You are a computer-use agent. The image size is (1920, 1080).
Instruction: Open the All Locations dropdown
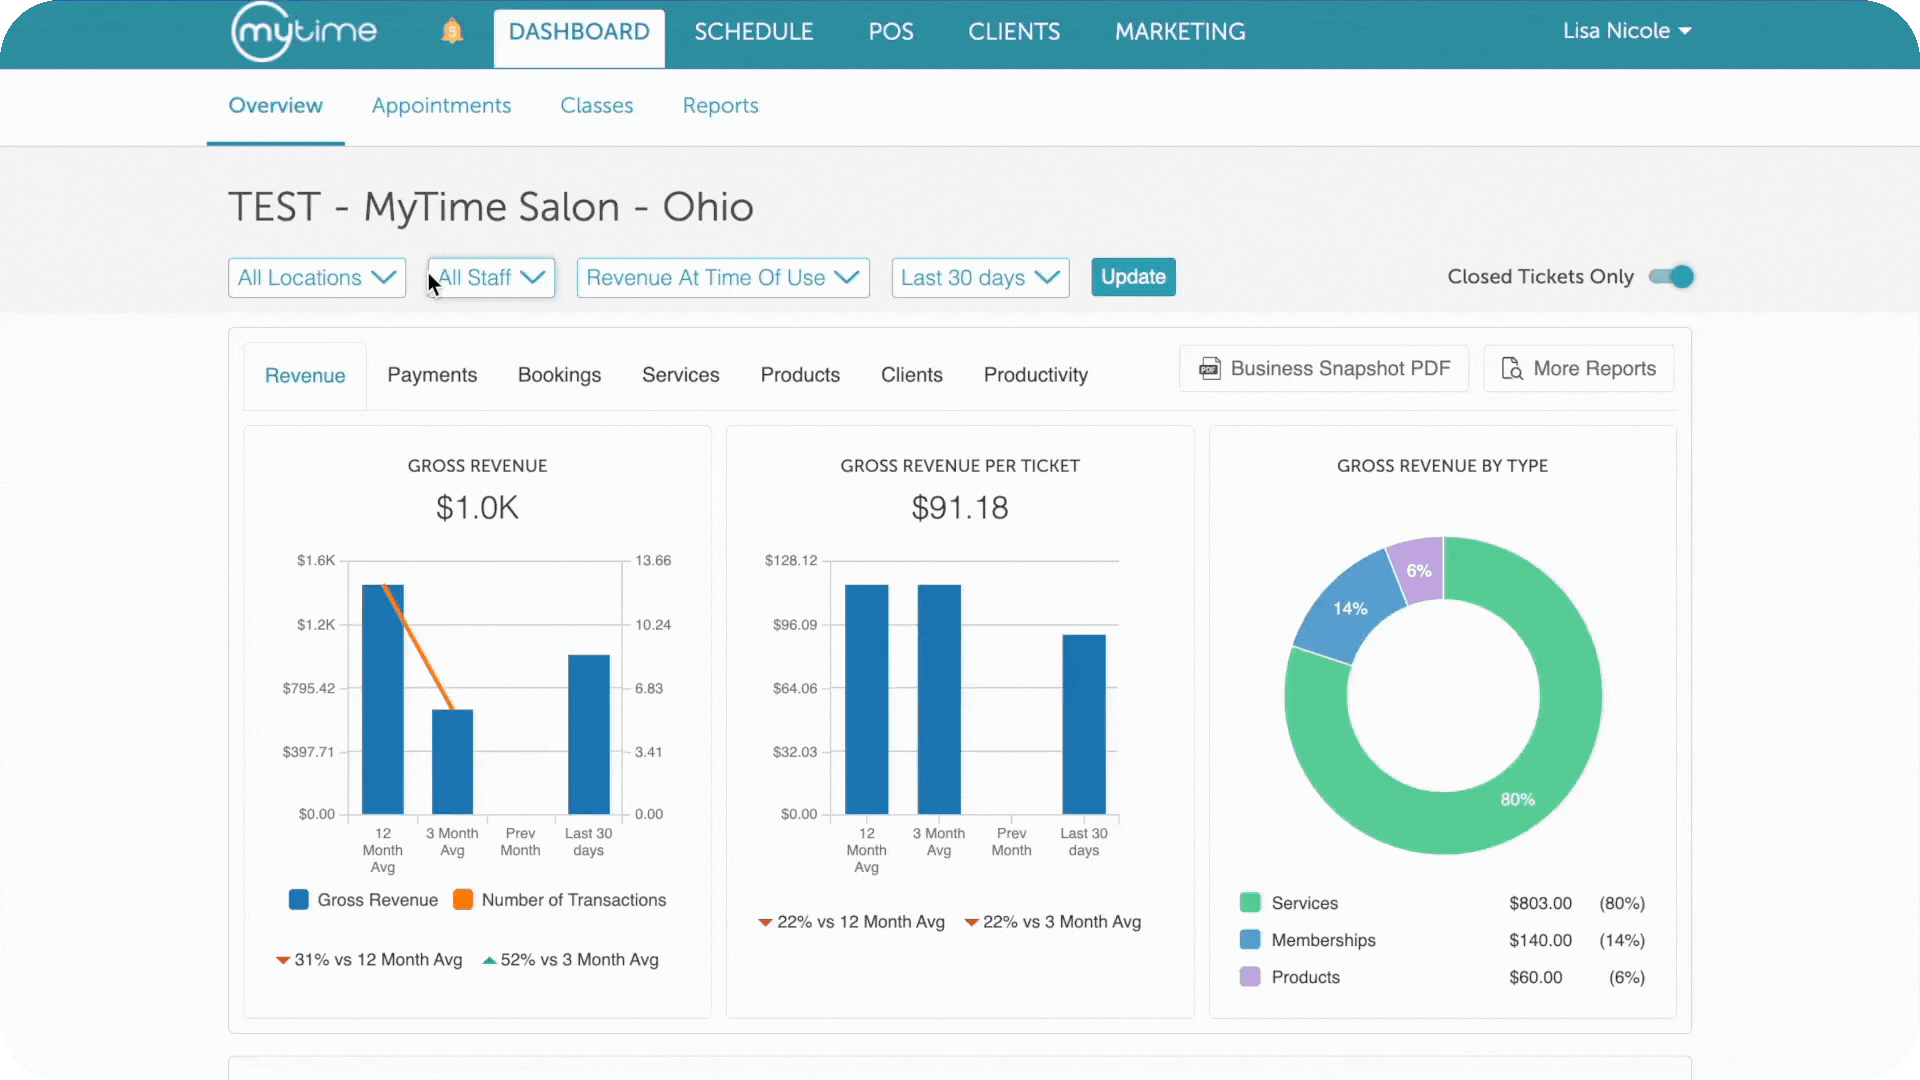(x=317, y=278)
